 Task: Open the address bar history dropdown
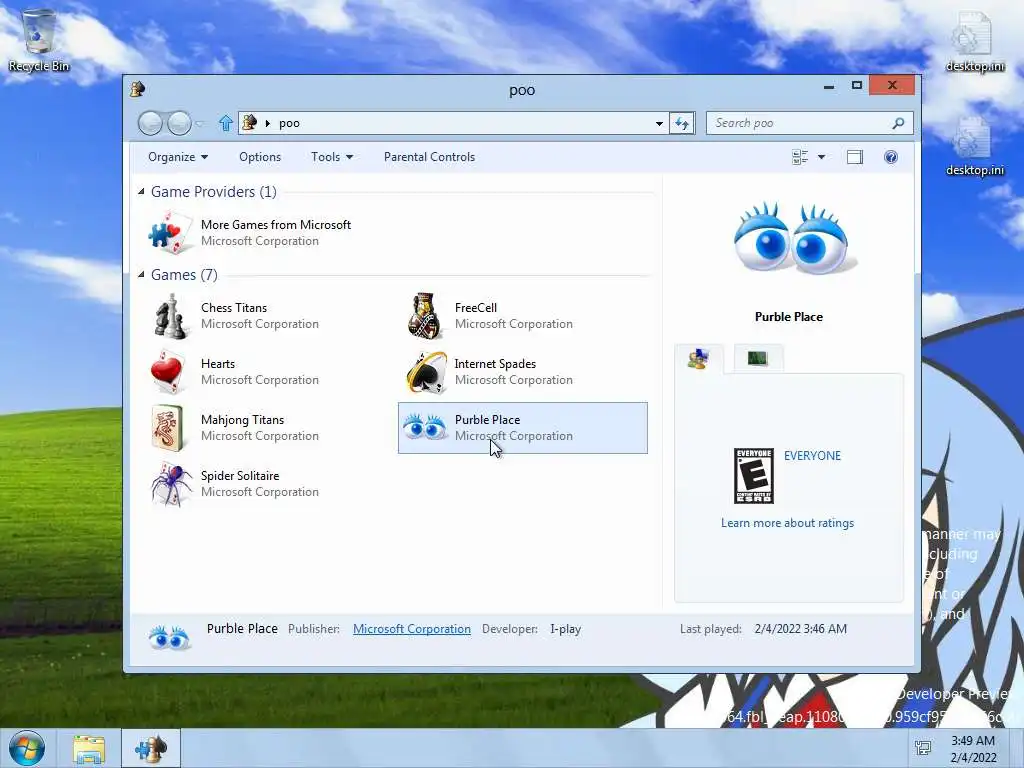pyautogui.click(x=659, y=123)
